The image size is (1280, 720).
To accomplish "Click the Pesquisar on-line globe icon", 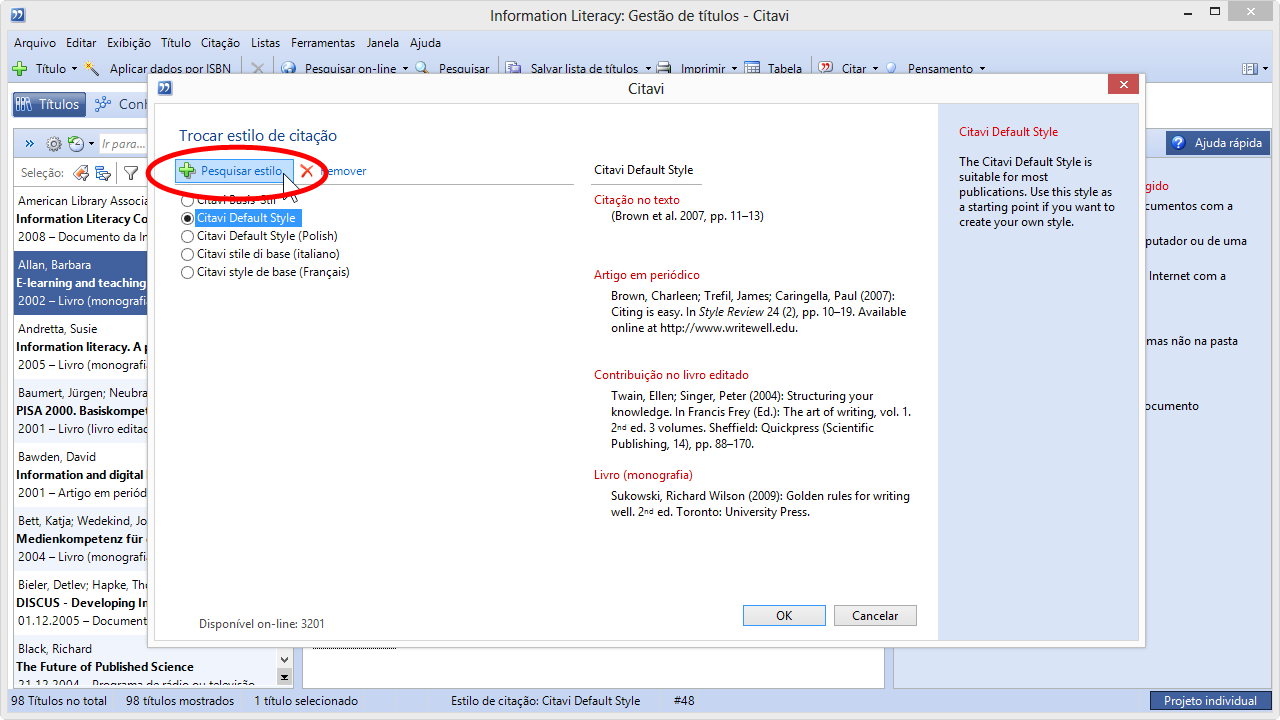I will (x=289, y=69).
